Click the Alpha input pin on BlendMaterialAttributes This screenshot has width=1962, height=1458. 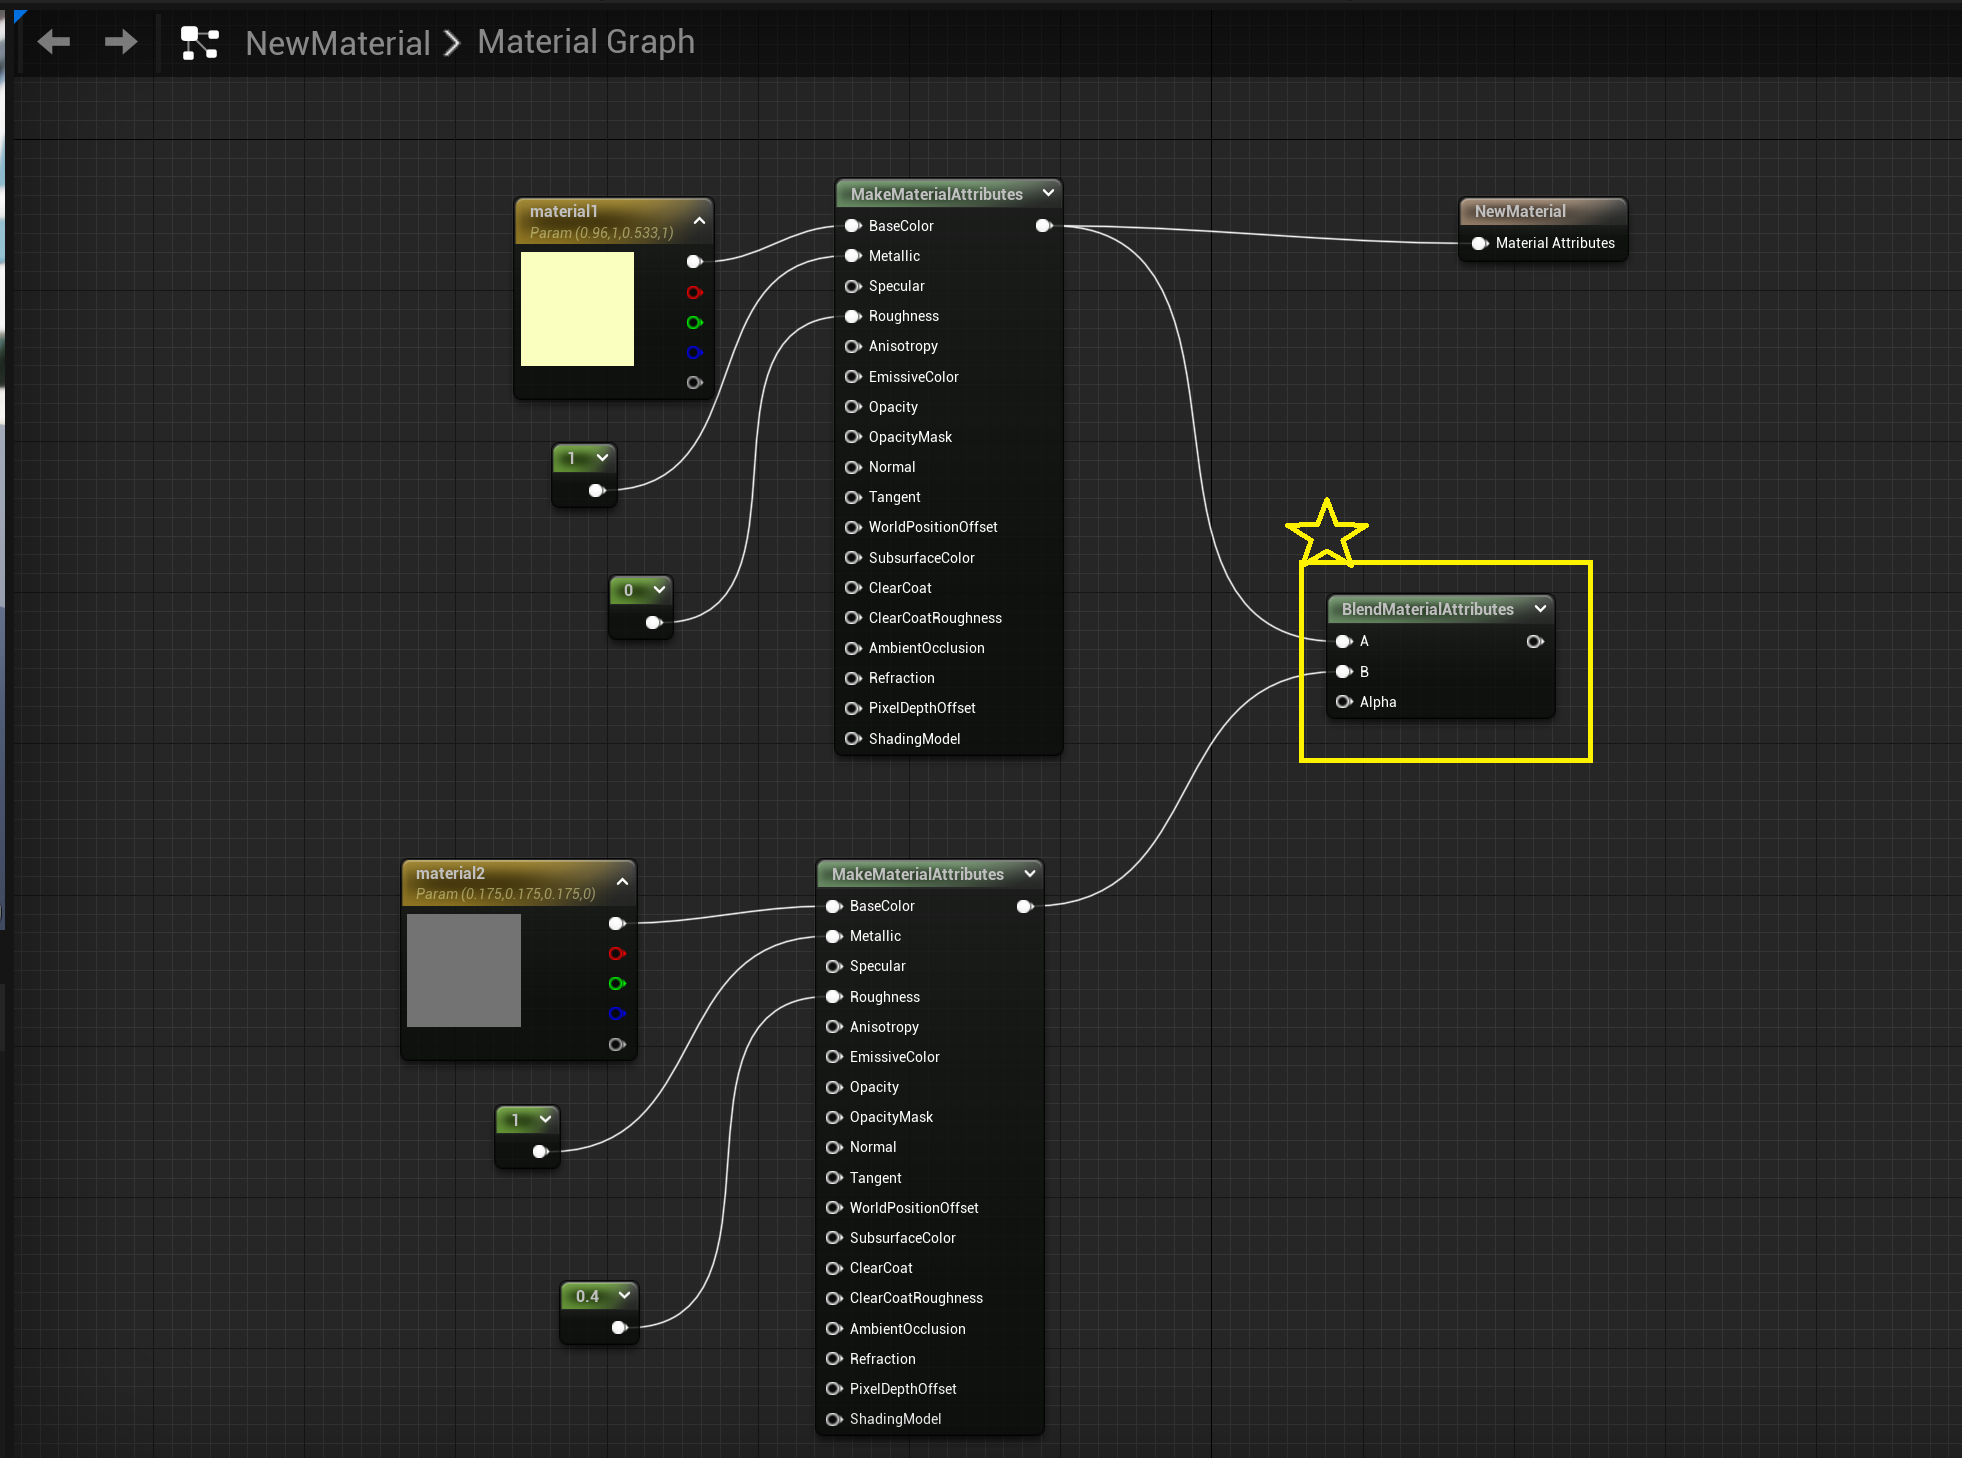pyautogui.click(x=1343, y=702)
